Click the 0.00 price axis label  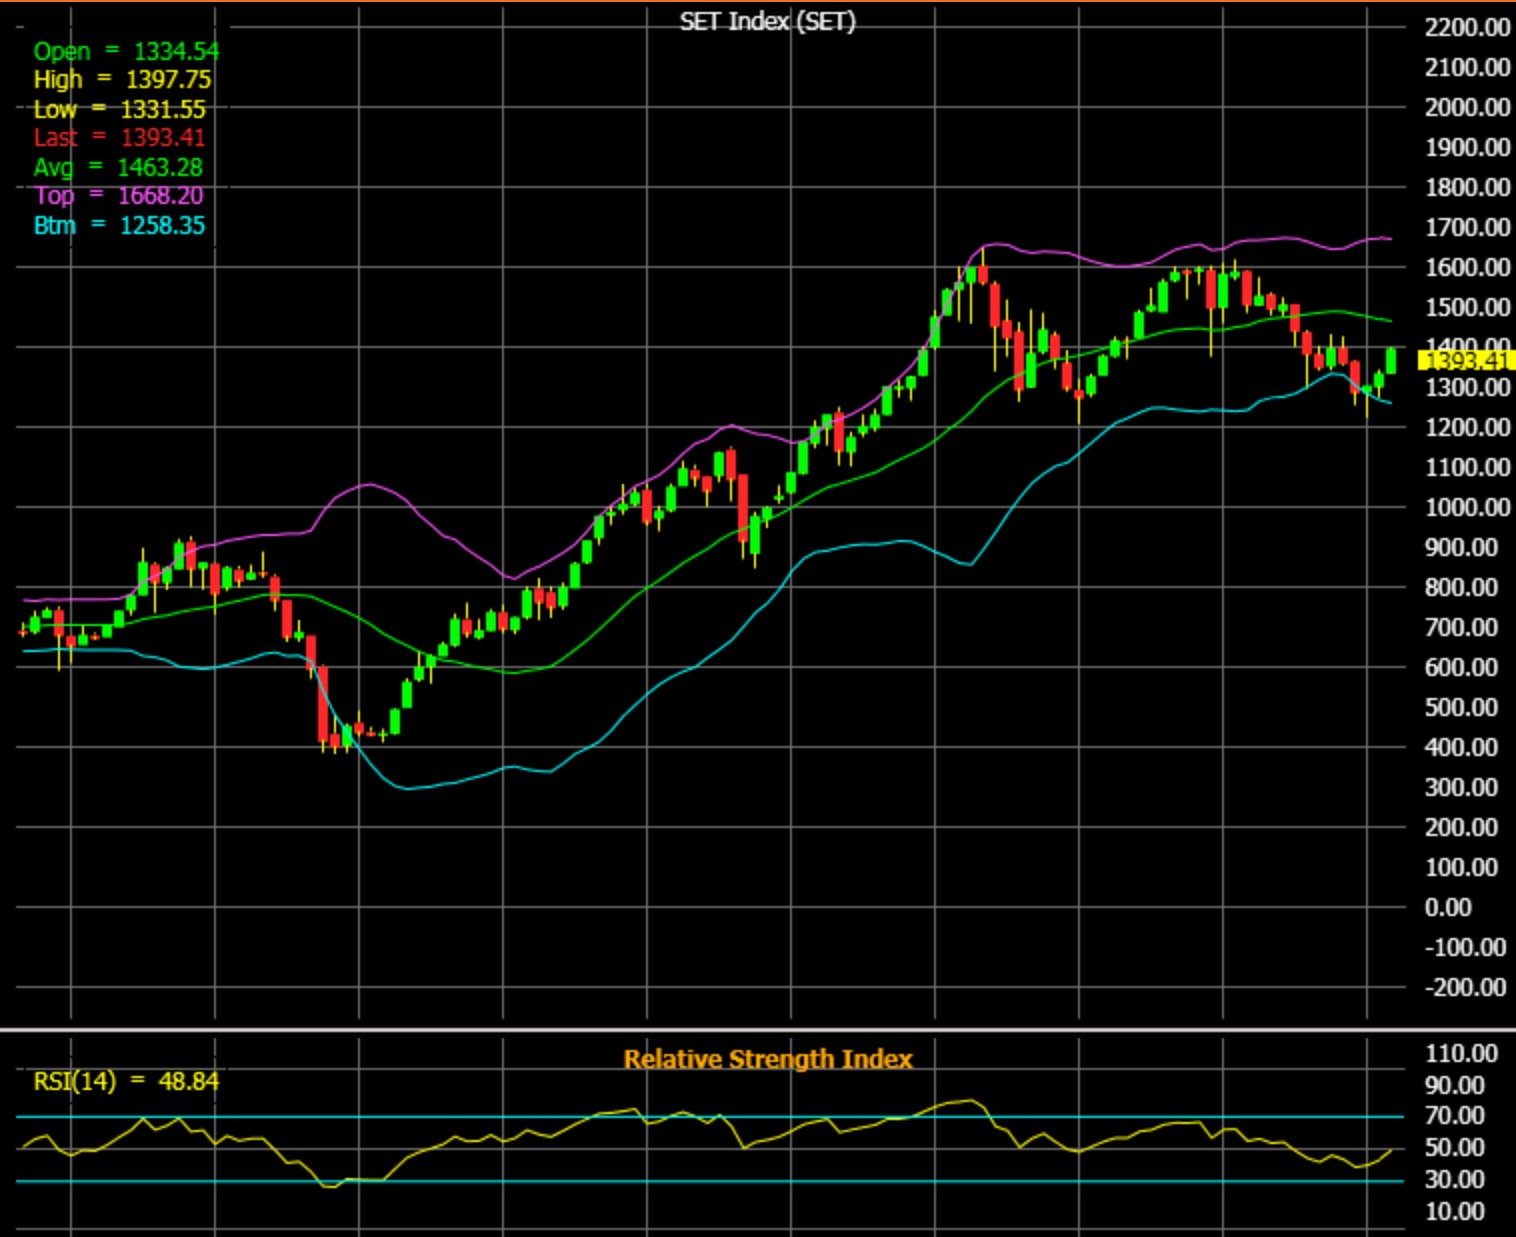click(x=1448, y=907)
